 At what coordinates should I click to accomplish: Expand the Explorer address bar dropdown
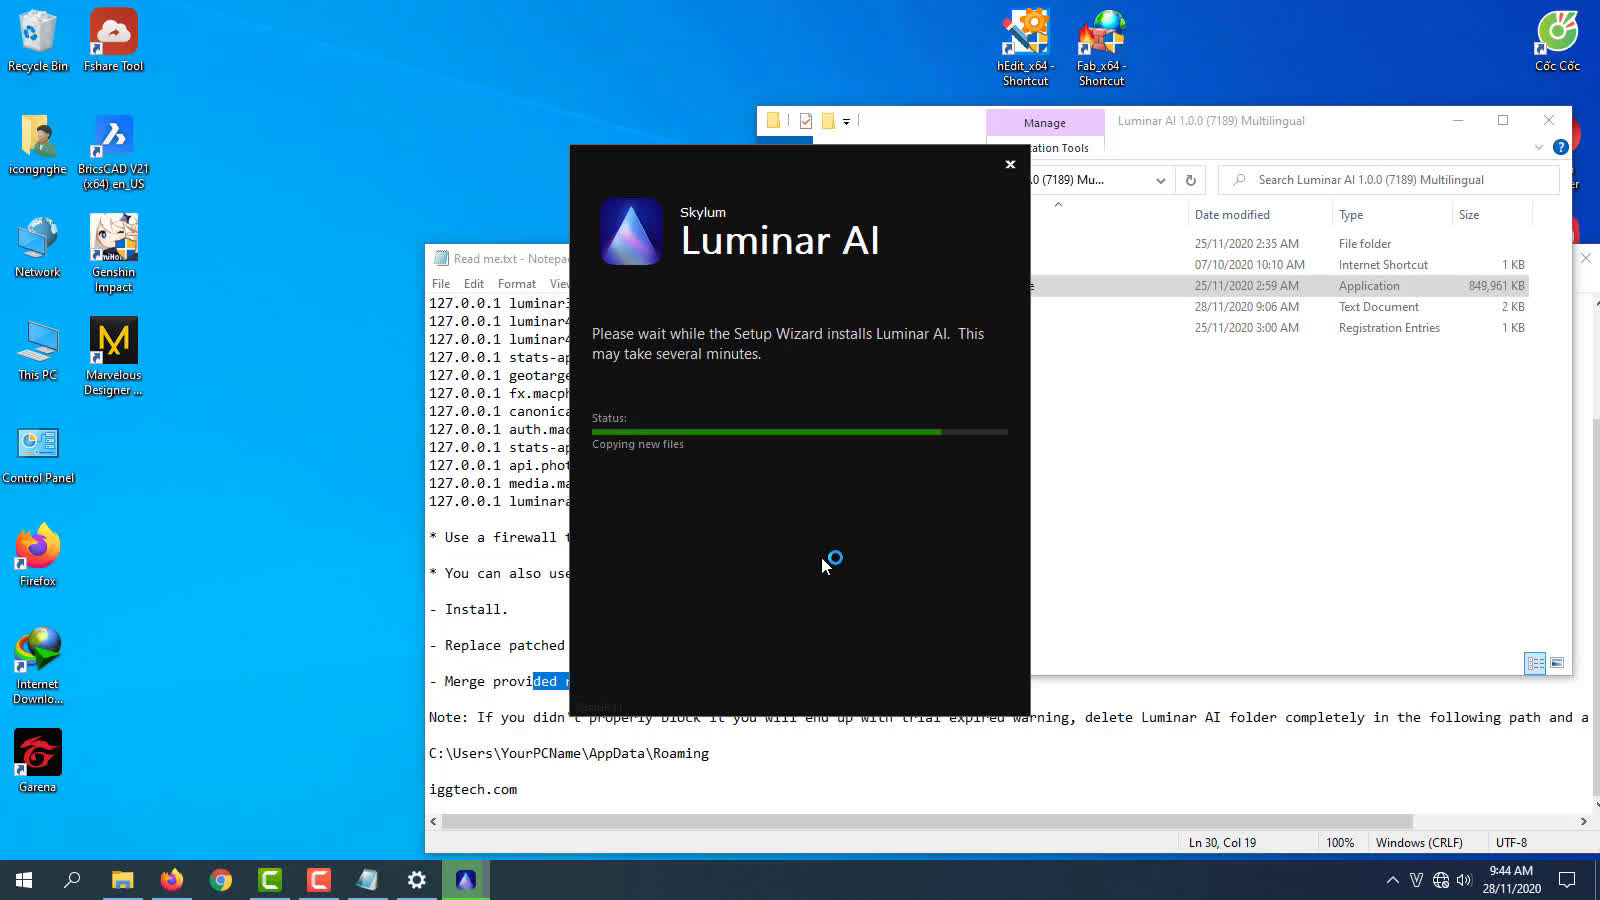click(1160, 181)
